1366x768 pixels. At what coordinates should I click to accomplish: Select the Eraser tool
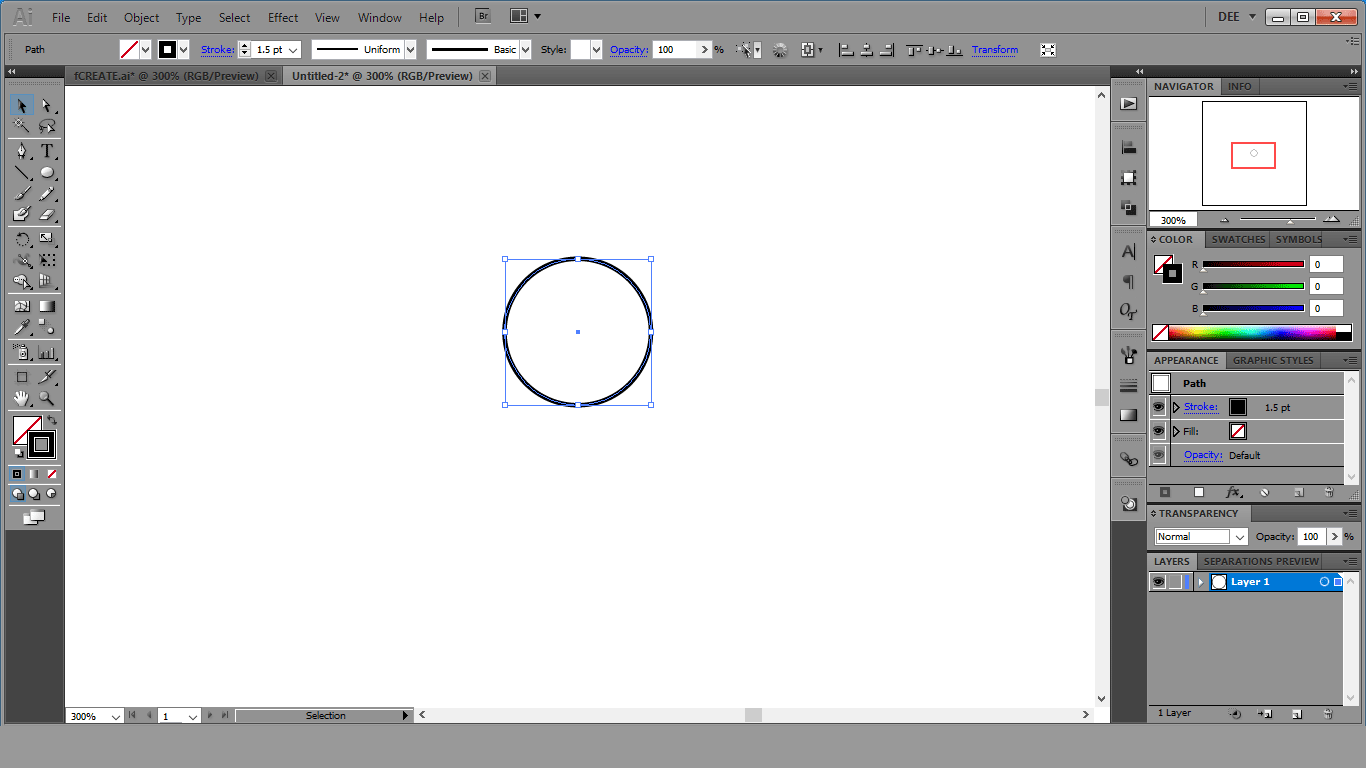tap(46, 214)
